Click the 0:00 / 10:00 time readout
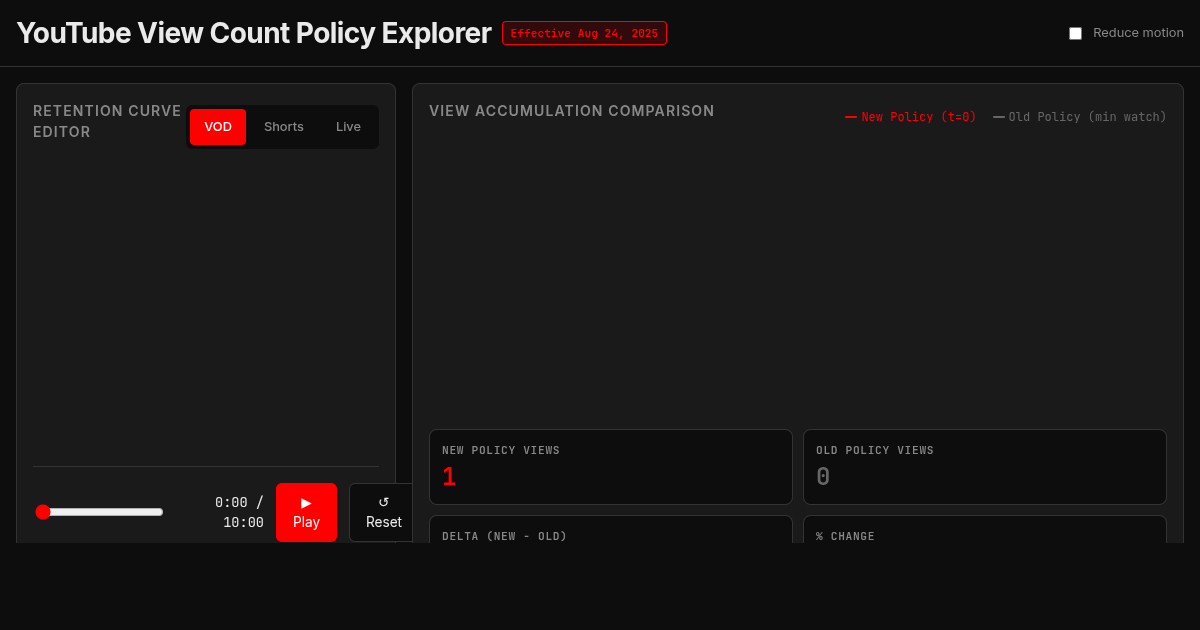The height and width of the screenshot is (630, 1200). tap(239, 512)
